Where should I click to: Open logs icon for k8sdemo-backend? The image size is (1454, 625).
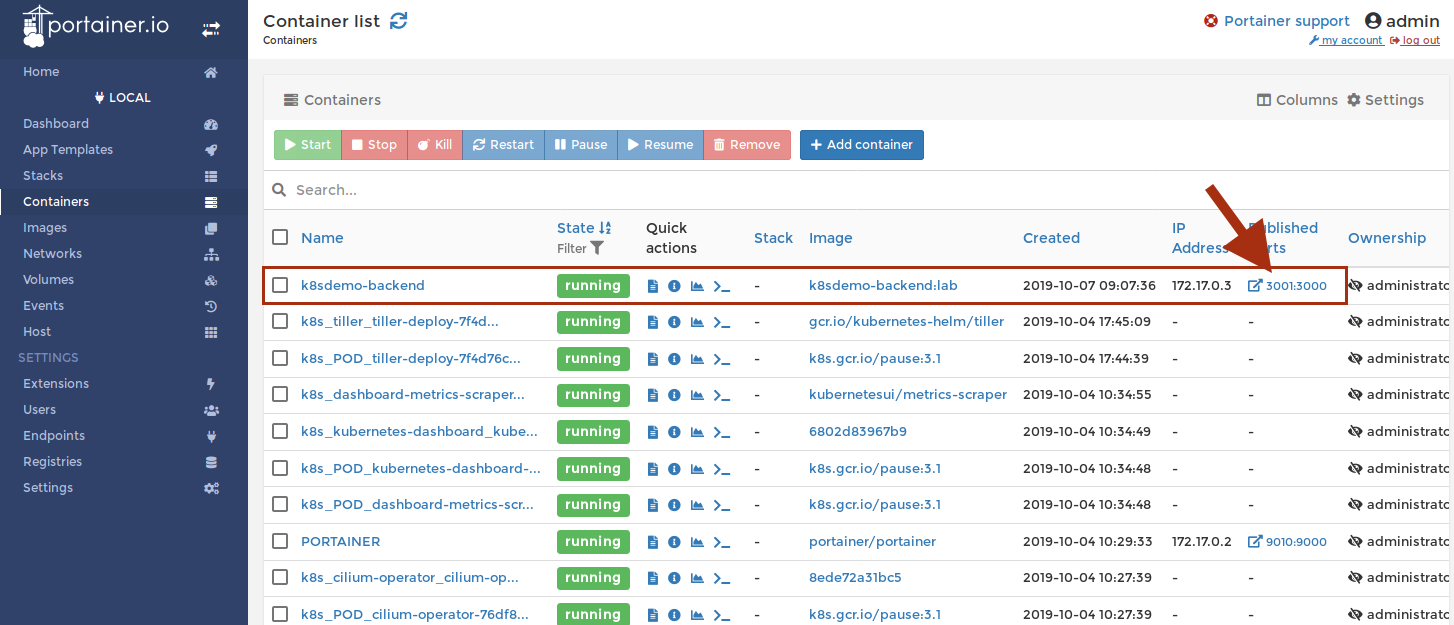click(x=653, y=286)
